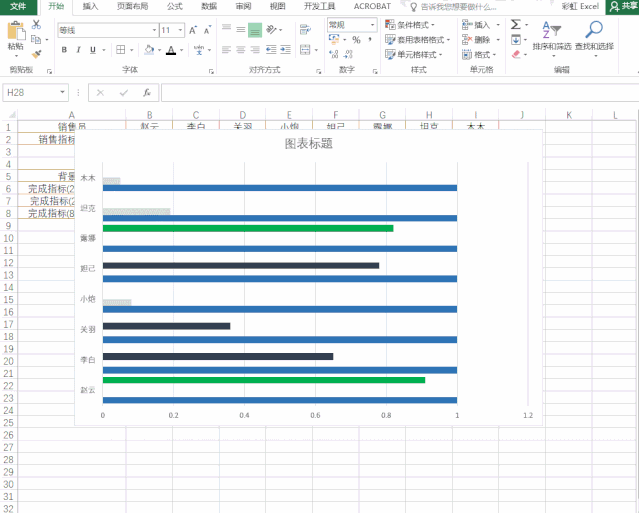Apply the red font color
Screen dimensions: 639x513
pos(171,50)
